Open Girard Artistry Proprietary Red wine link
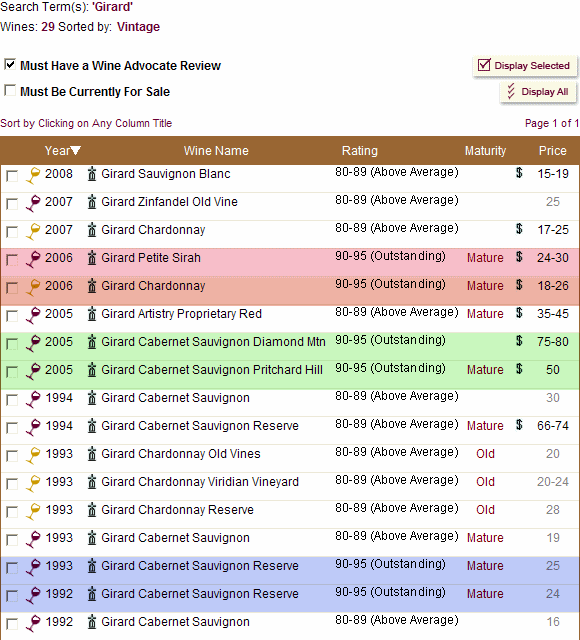 (x=181, y=314)
